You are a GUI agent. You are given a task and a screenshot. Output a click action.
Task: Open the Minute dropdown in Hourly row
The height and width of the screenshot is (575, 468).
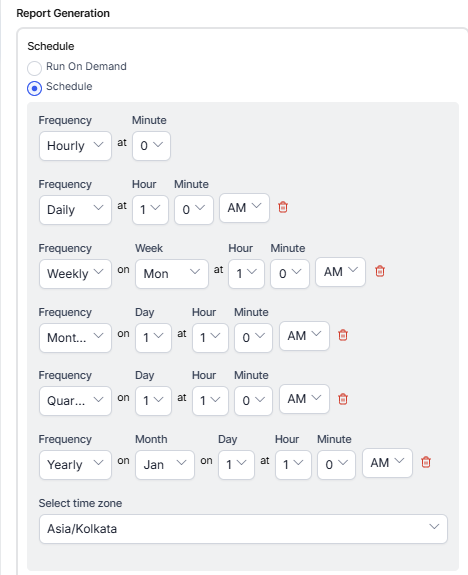[x=151, y=146]
